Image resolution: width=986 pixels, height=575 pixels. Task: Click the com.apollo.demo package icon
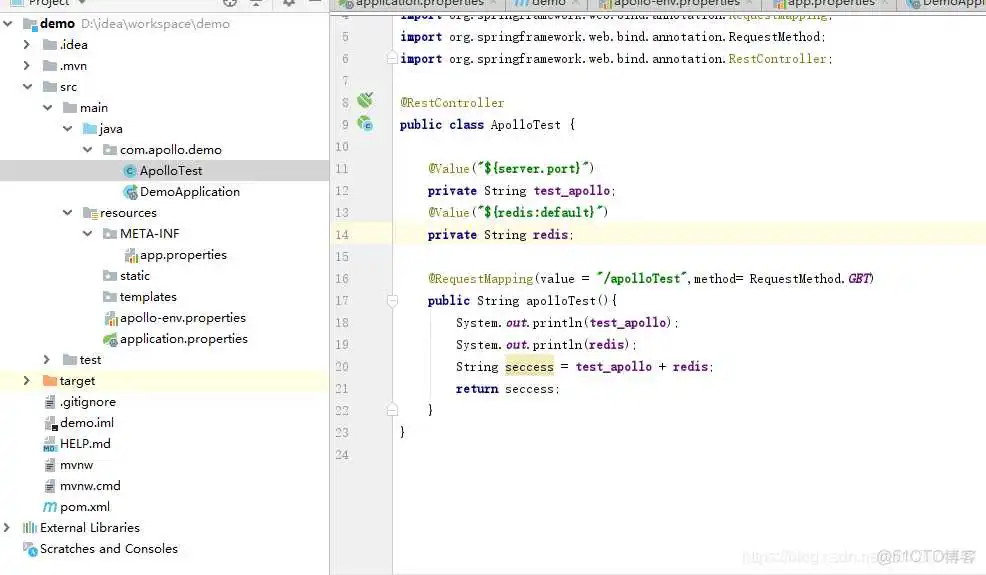coord(110,150)
